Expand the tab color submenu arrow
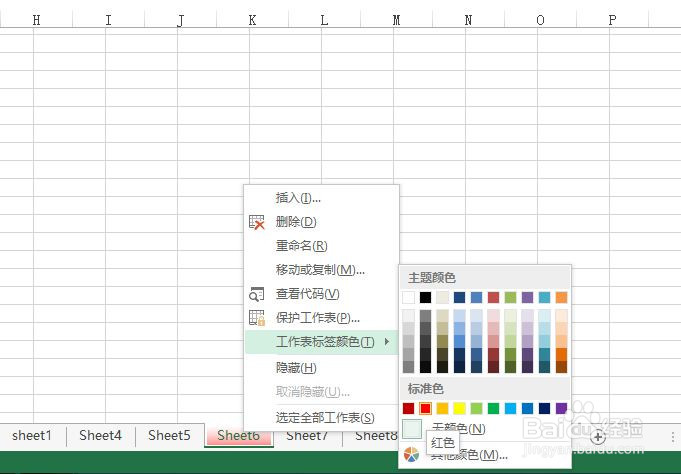Viewport: 681px width, 474px height. 387,342
